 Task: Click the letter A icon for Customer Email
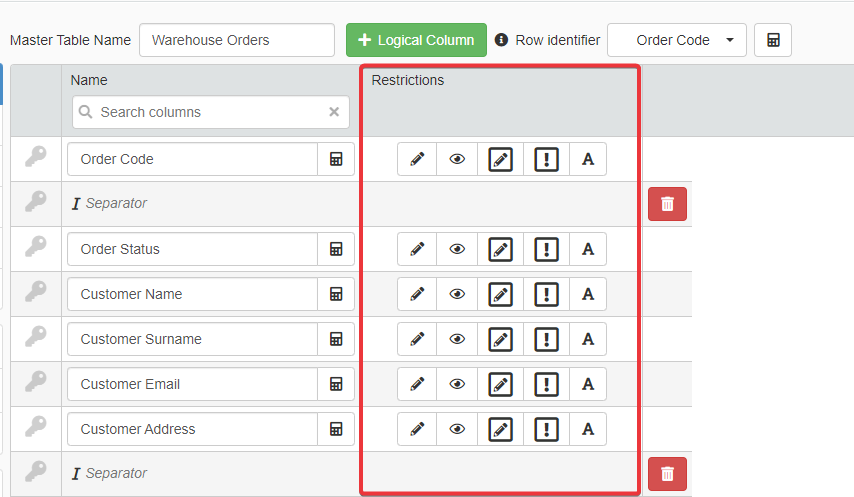tap(588, 384)
